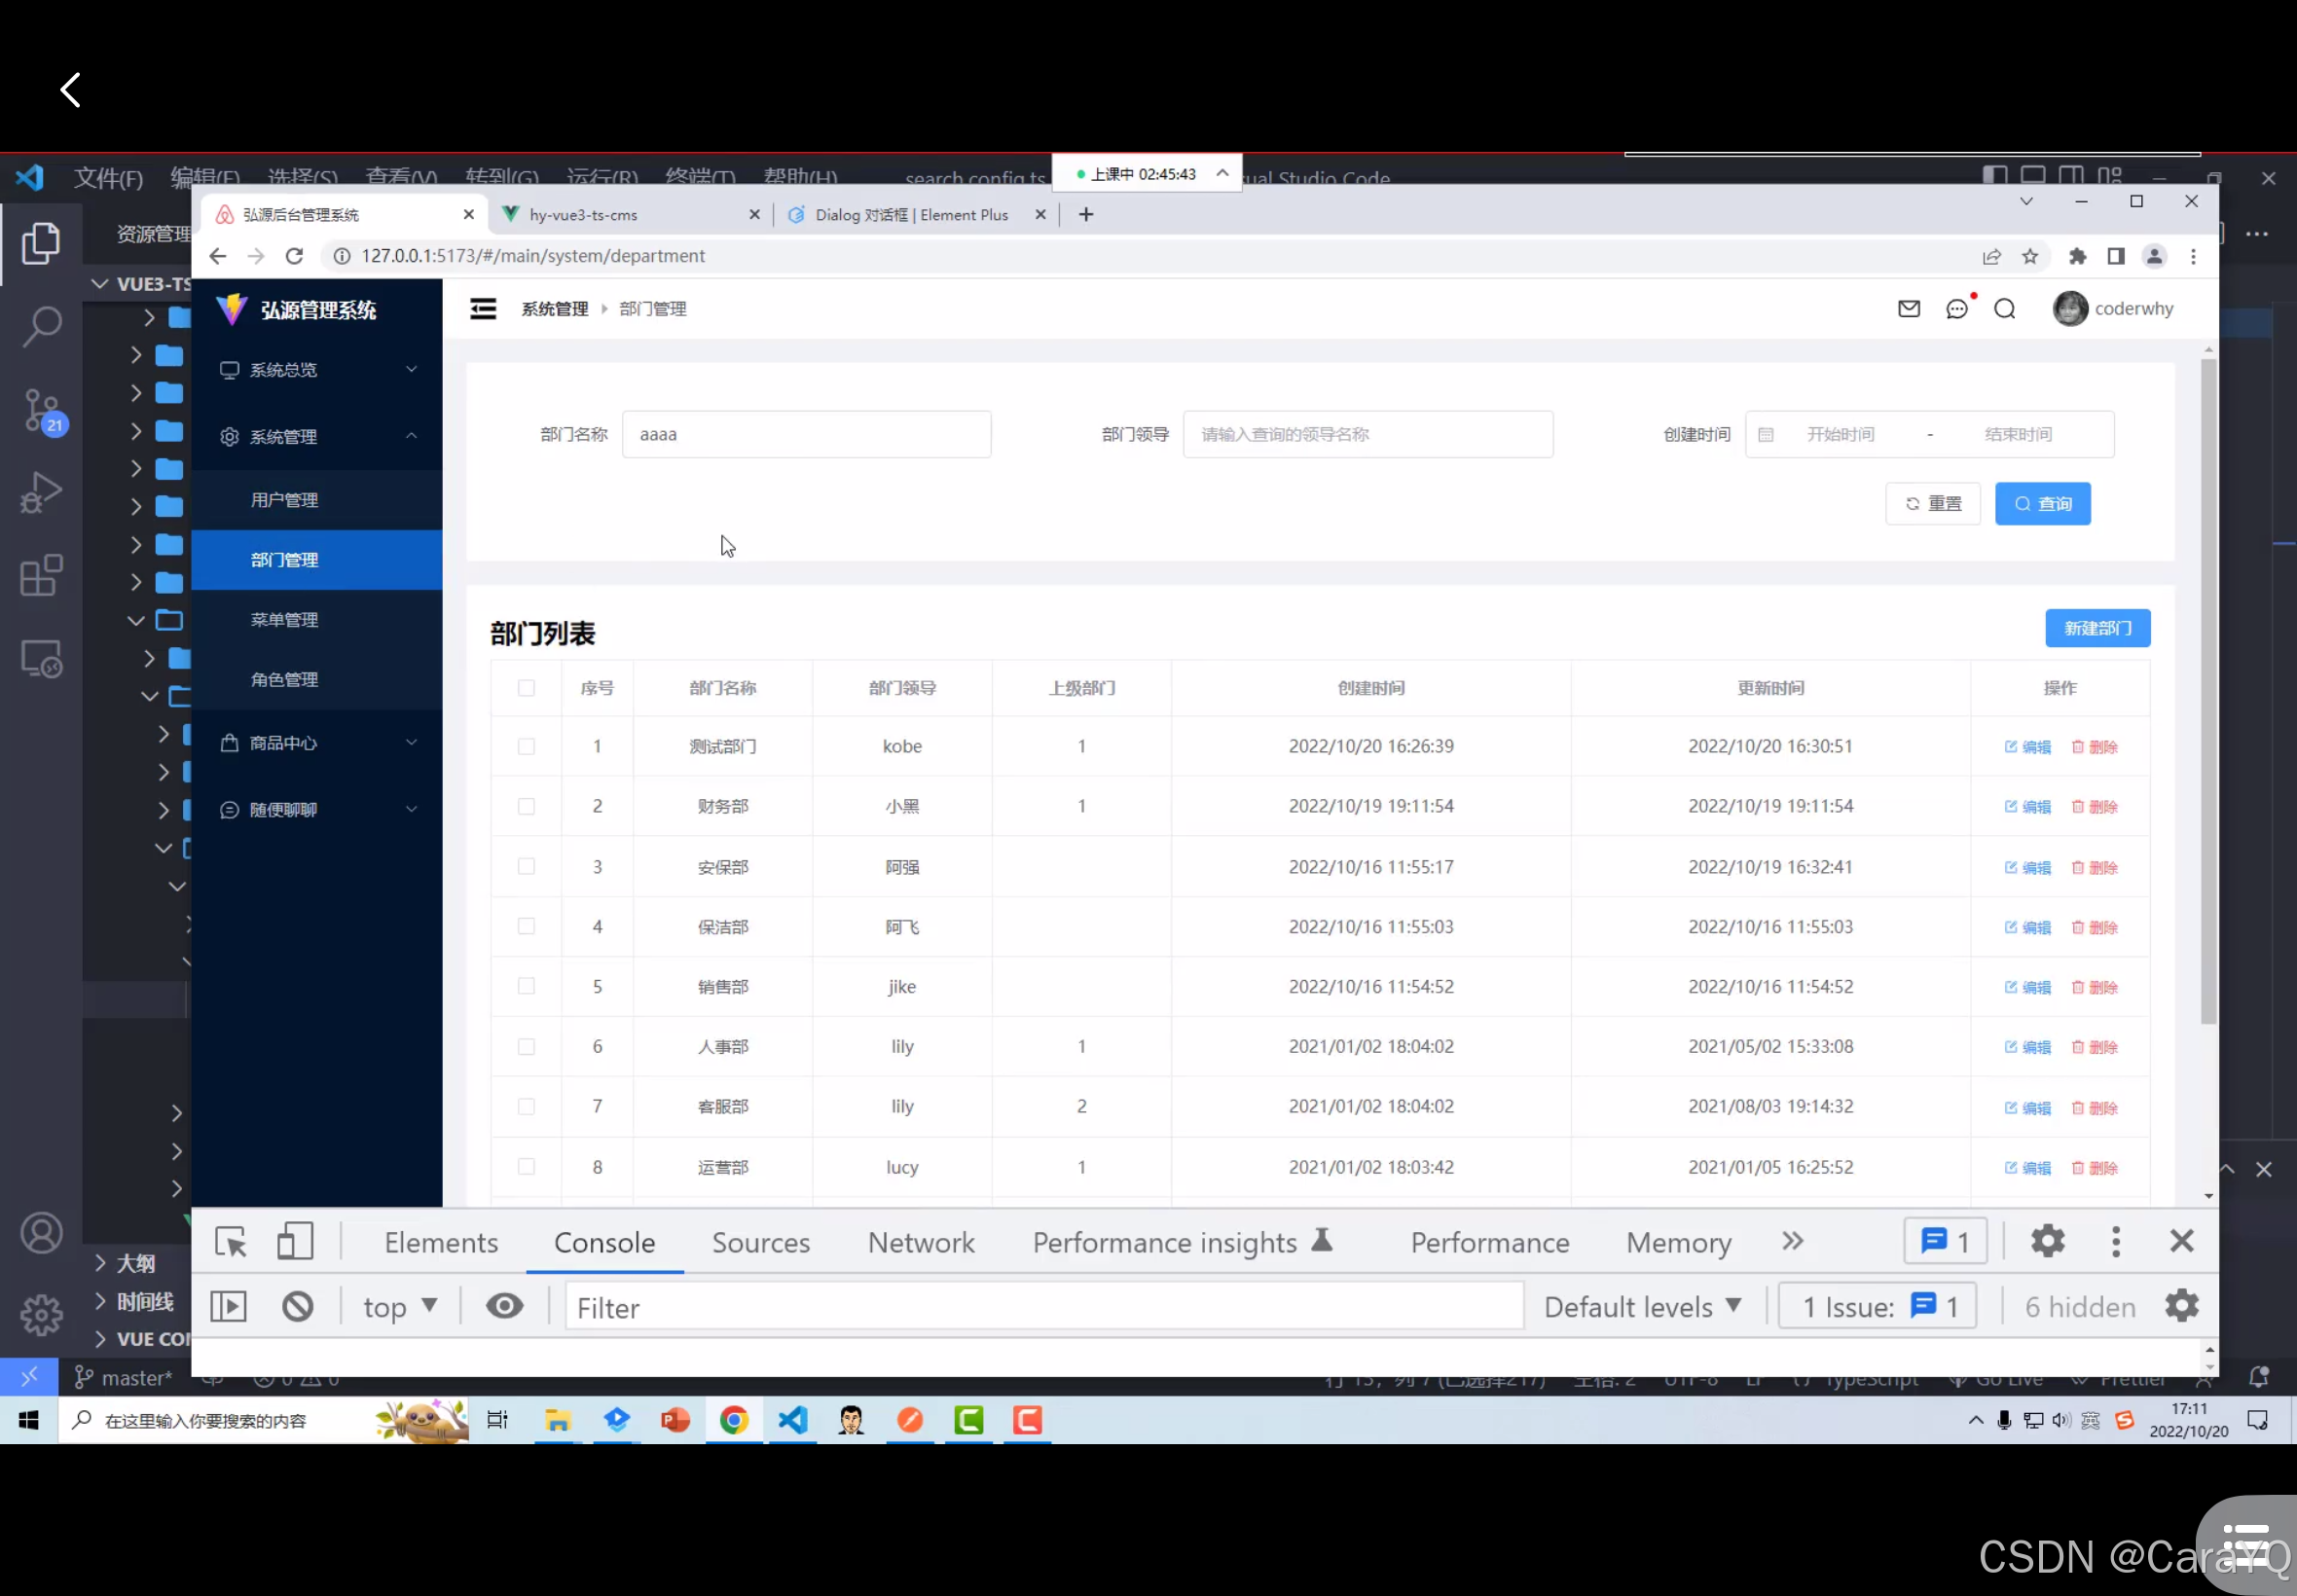Expand 系统总览 sidebar menu
2297x1596 pixels.
317,370
